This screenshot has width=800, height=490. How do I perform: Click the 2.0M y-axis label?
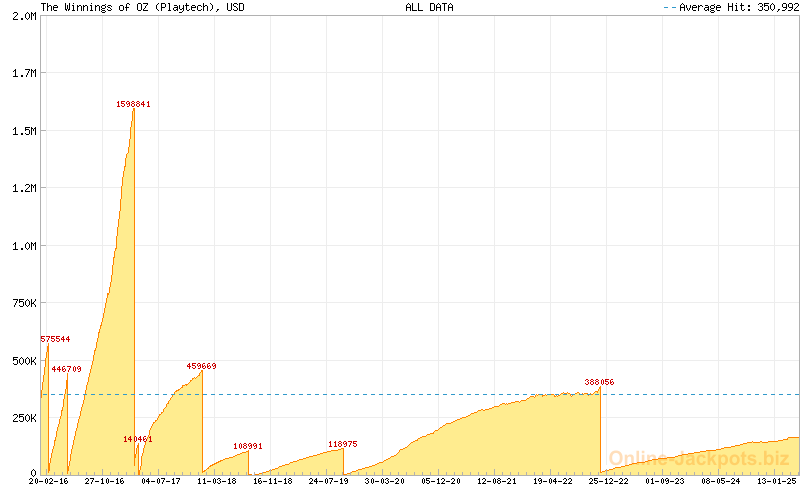[x=22, y=17]
